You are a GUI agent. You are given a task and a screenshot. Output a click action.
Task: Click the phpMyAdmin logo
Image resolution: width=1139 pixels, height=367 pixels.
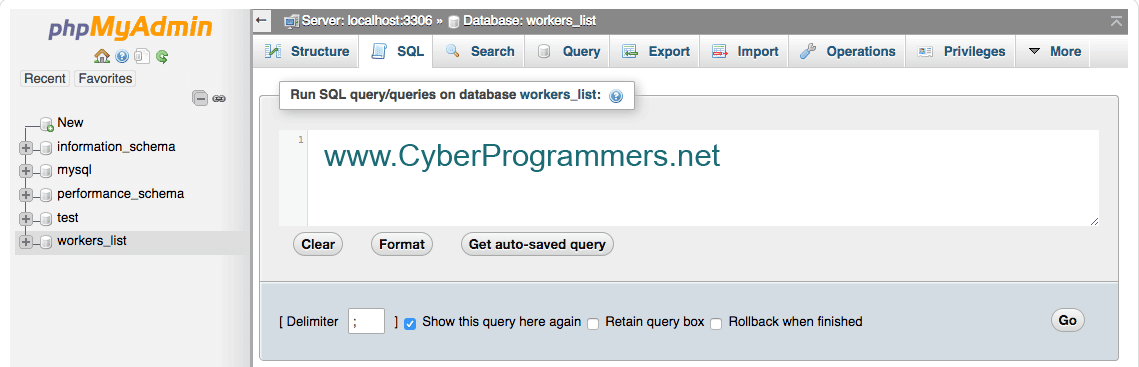(131, 28)
